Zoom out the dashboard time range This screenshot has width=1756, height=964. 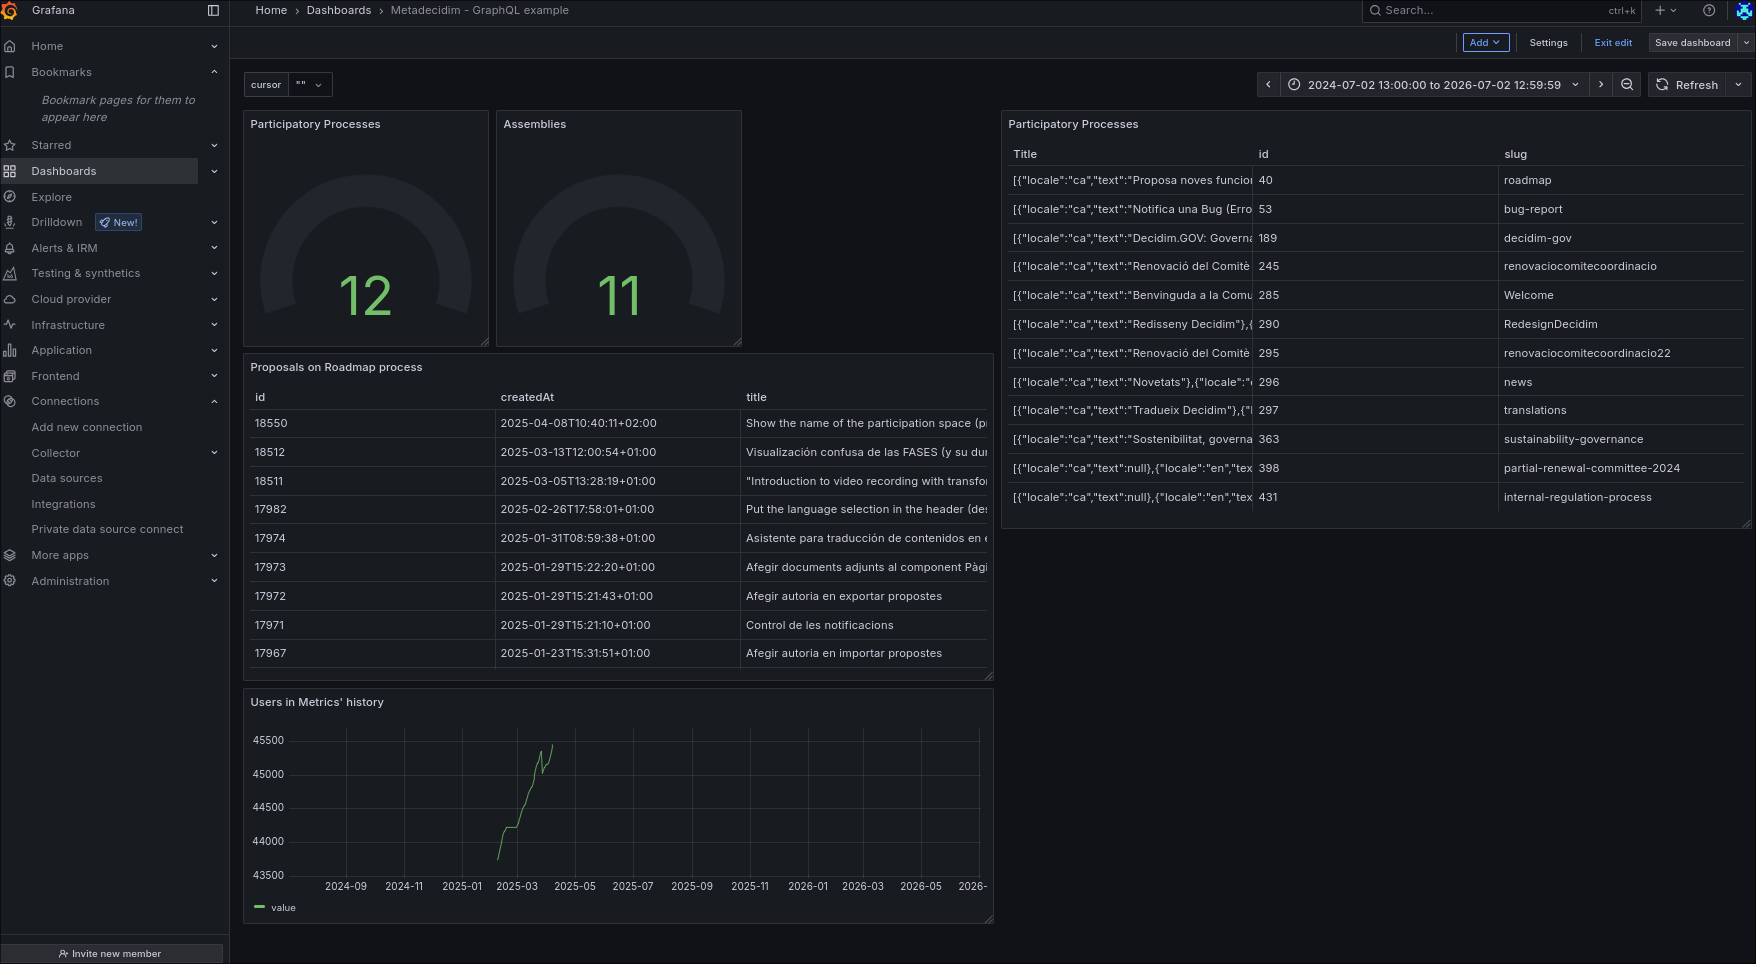pyautogui.click(x=1626, y=85)
